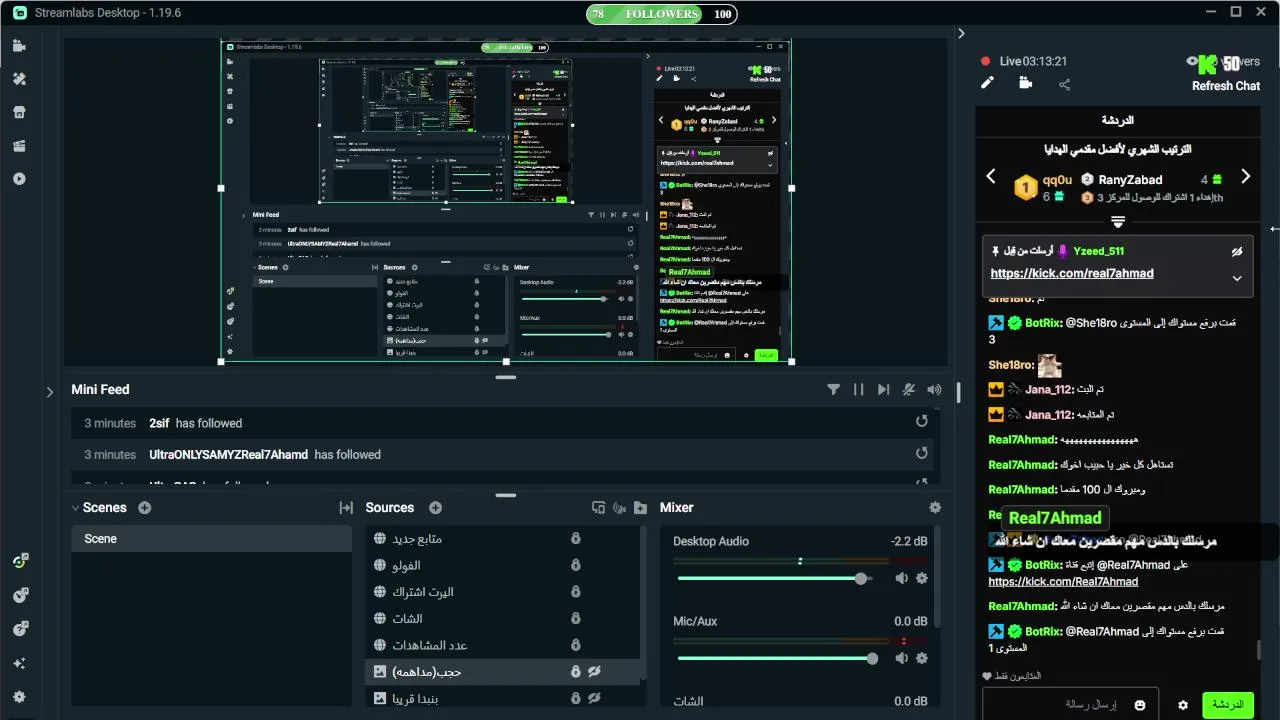Image resolution: width=1280 pixels, height=720 pixels.
Task: Expand left panel chevron beside Mini Feed
Action: 50,392
